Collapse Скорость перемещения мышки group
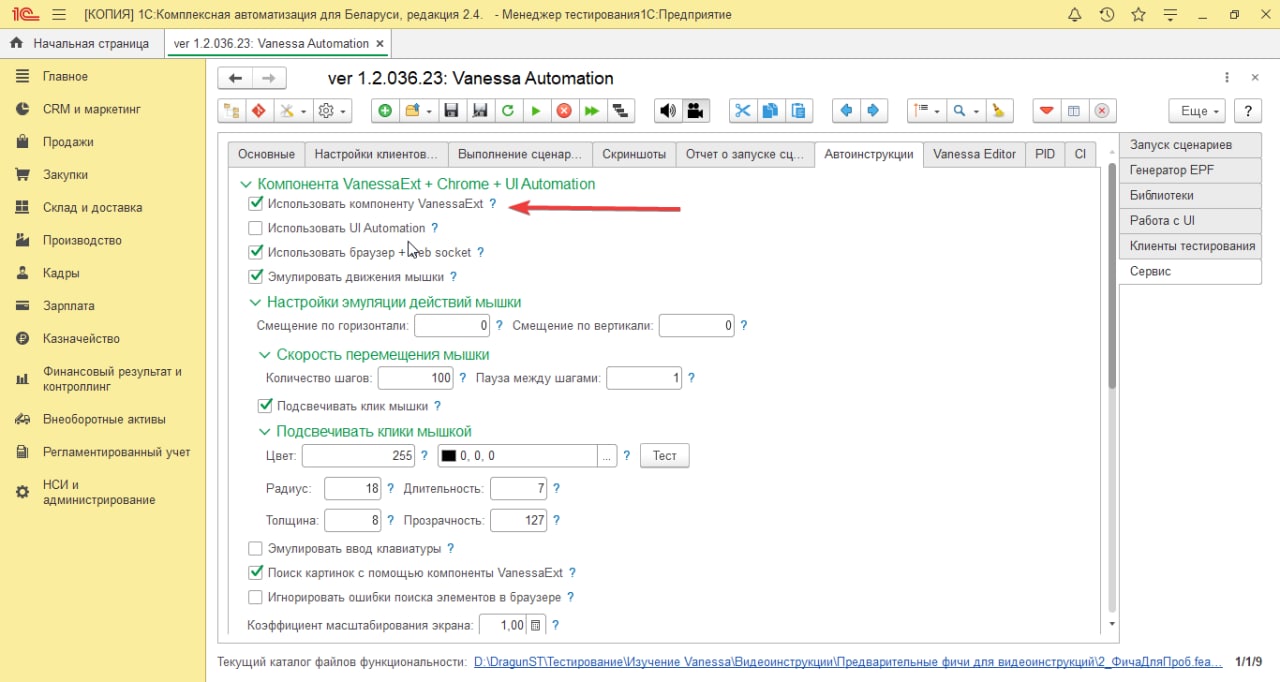This screenshot has height=682, width=1280. point(265,354)
